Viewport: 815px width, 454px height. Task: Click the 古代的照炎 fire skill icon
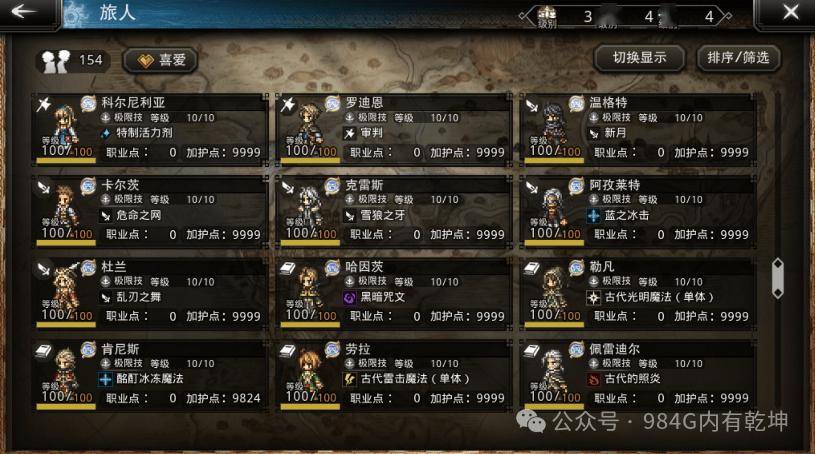[x=594, y=379]
